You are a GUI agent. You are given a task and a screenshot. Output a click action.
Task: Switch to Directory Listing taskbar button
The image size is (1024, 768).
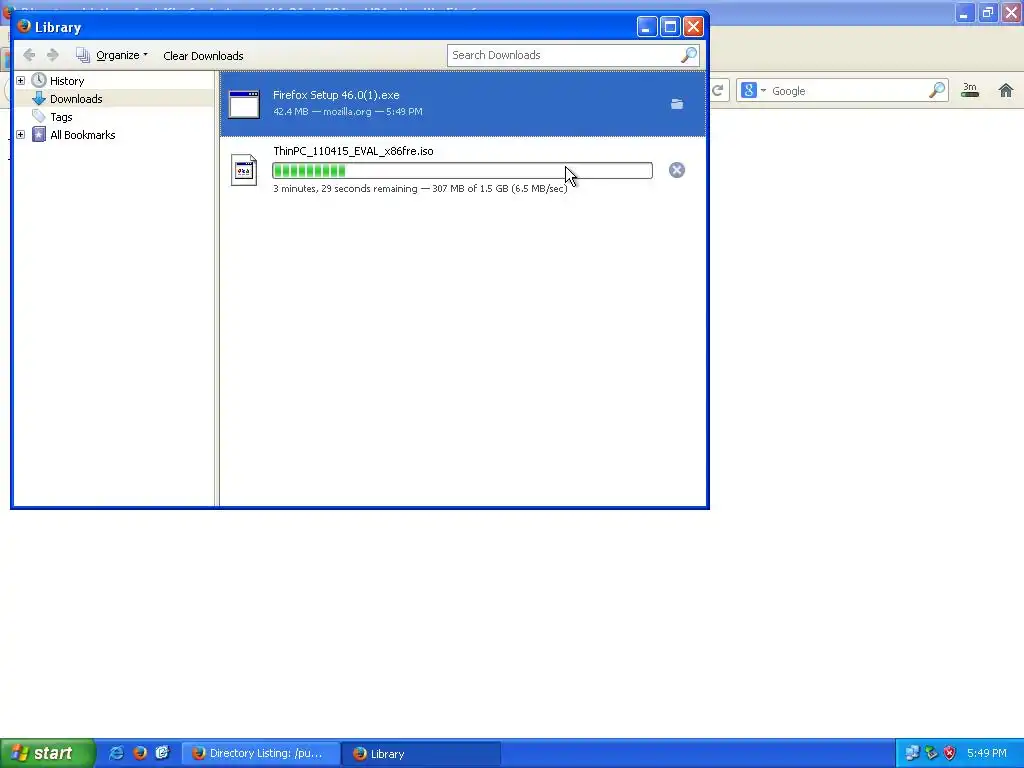260,753
